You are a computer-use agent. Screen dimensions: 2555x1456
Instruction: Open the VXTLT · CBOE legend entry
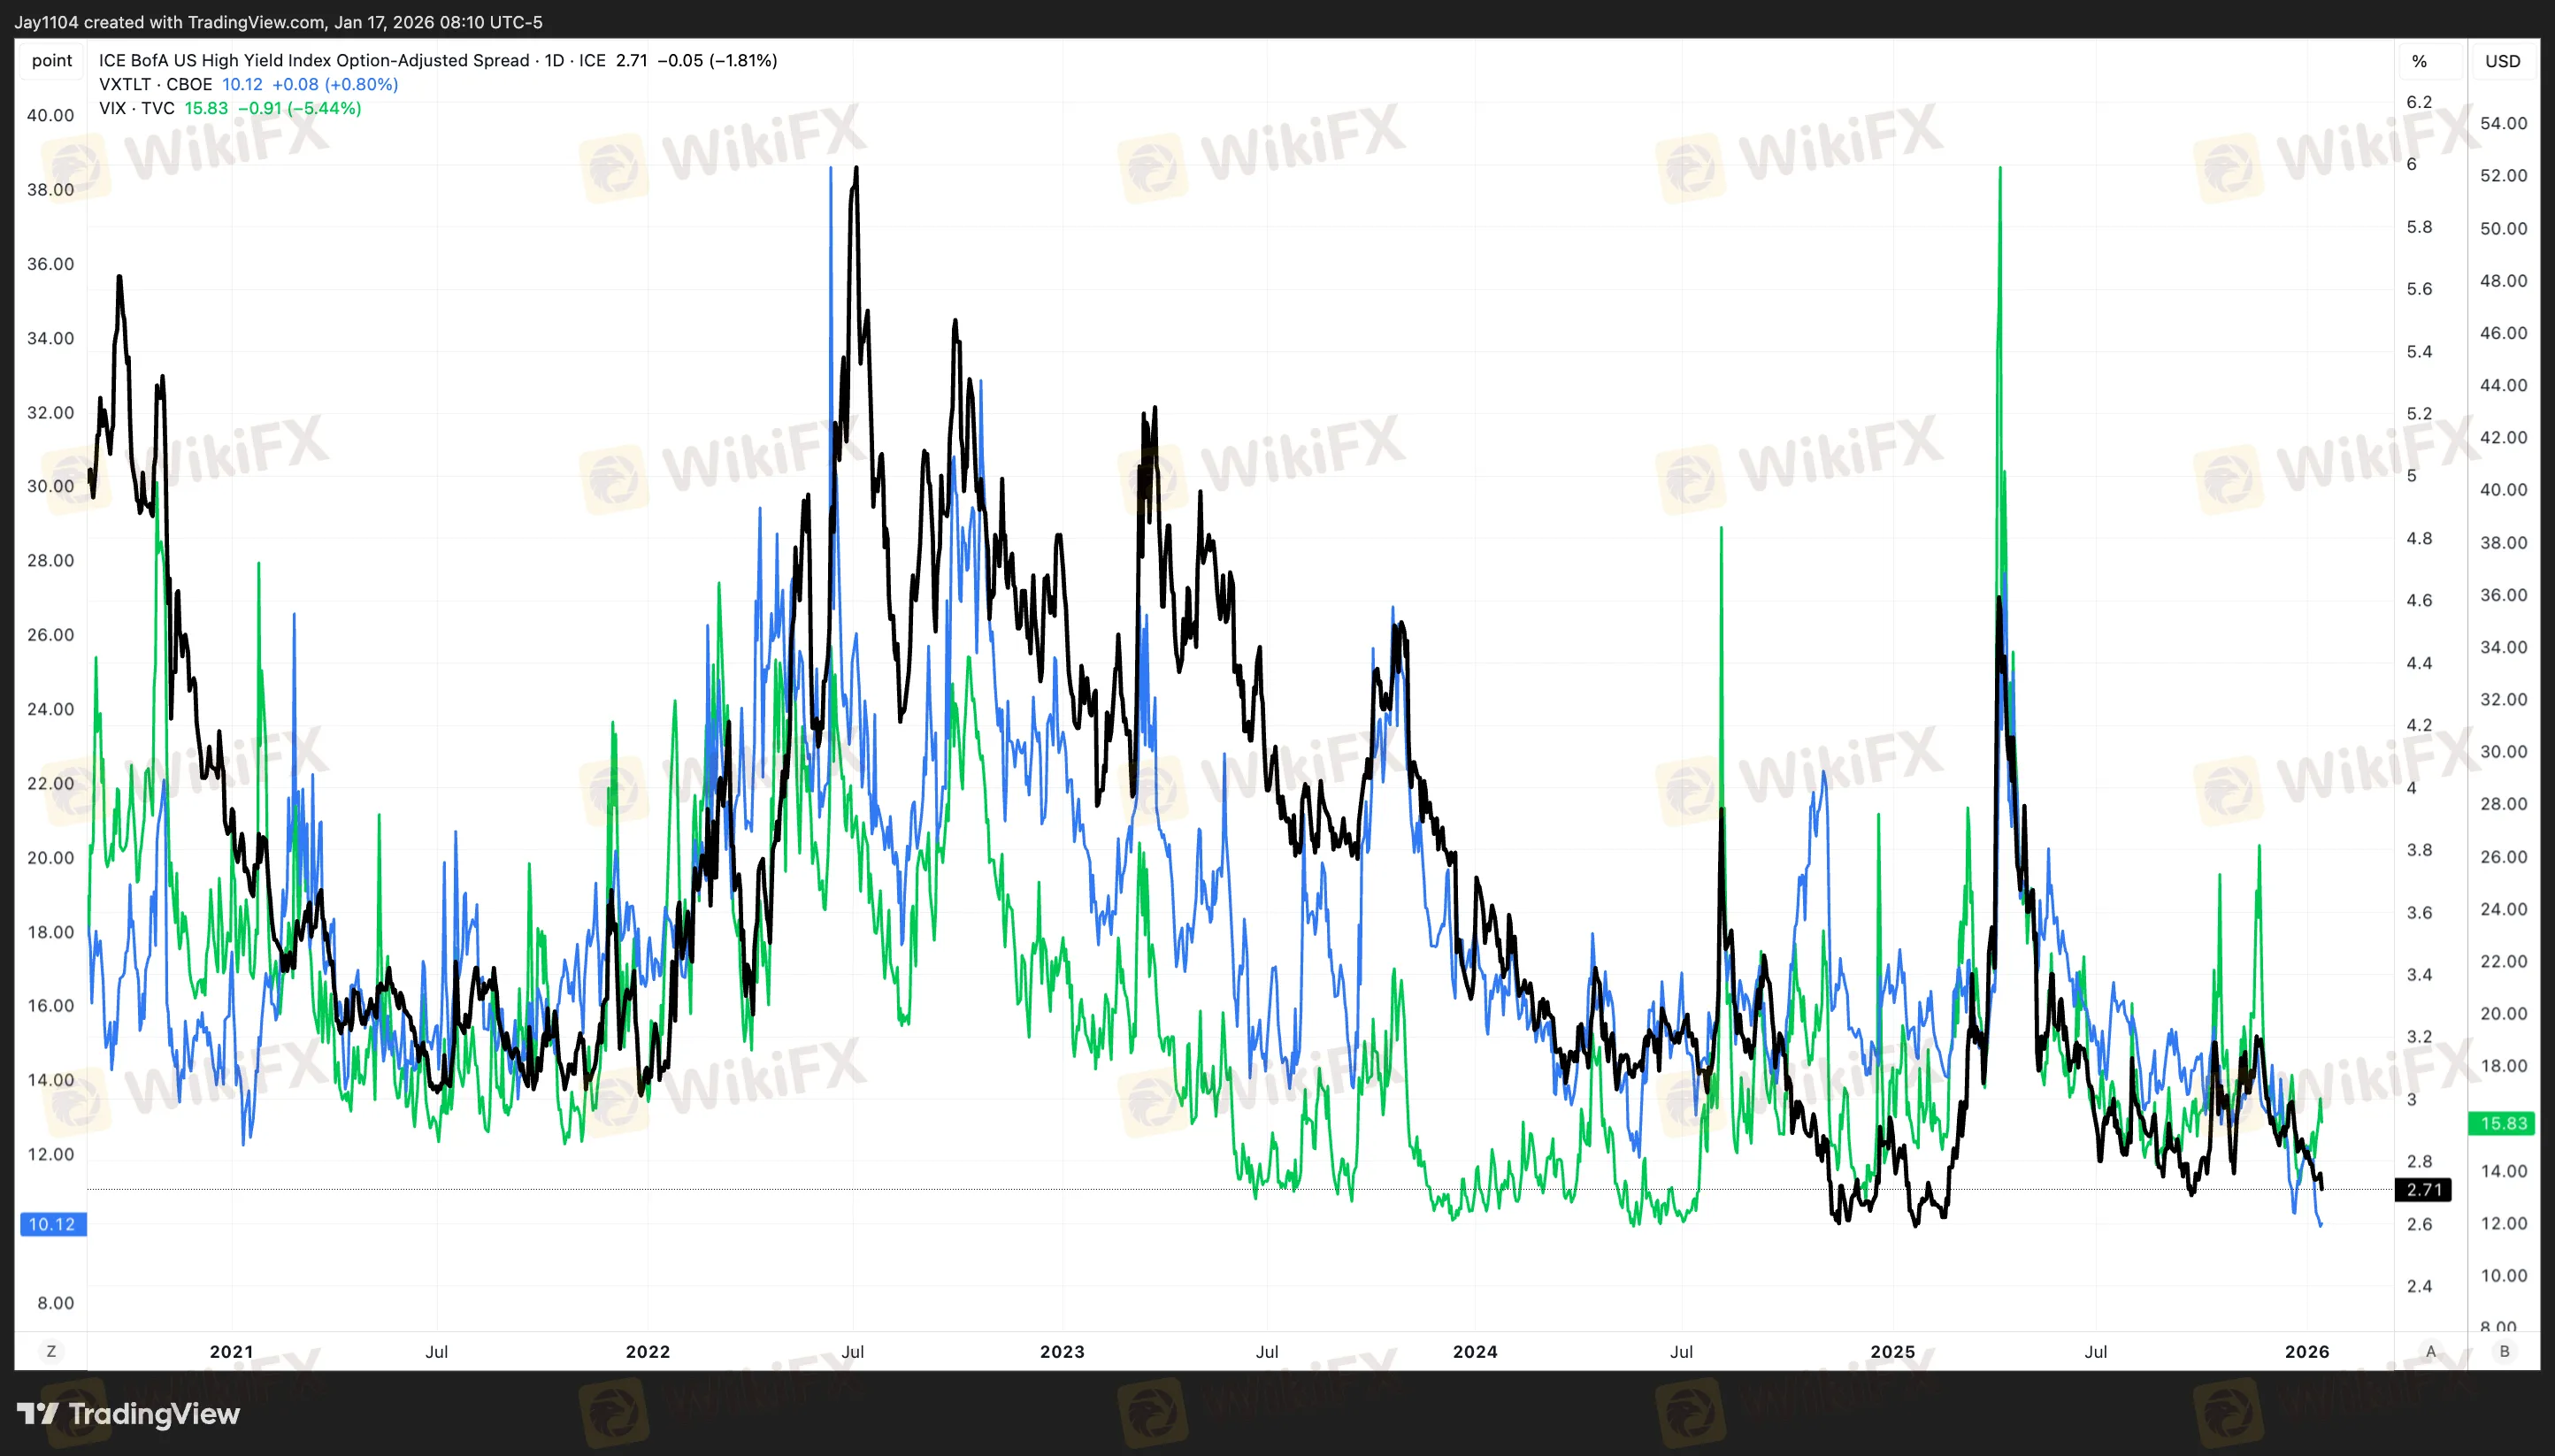click(155, 84)
